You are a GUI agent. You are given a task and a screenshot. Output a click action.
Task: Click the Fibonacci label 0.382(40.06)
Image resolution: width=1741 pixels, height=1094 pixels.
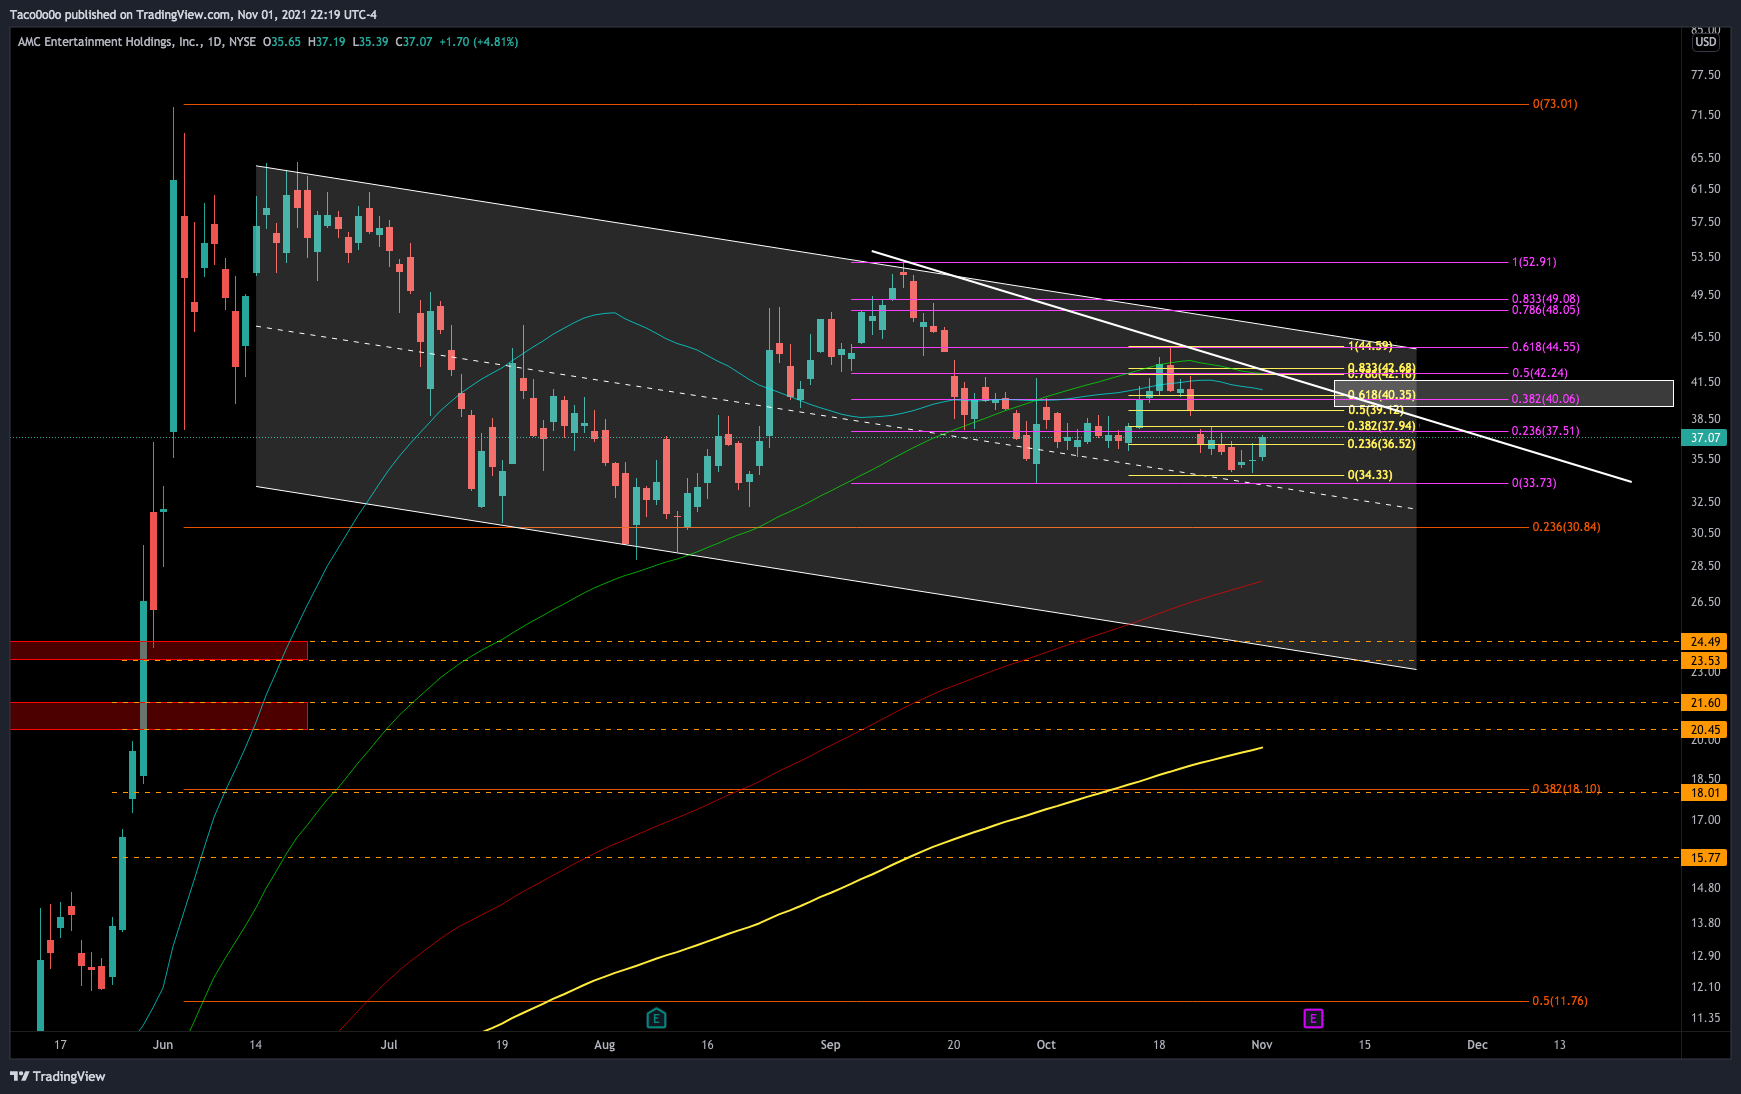(x=1546, y=399)
